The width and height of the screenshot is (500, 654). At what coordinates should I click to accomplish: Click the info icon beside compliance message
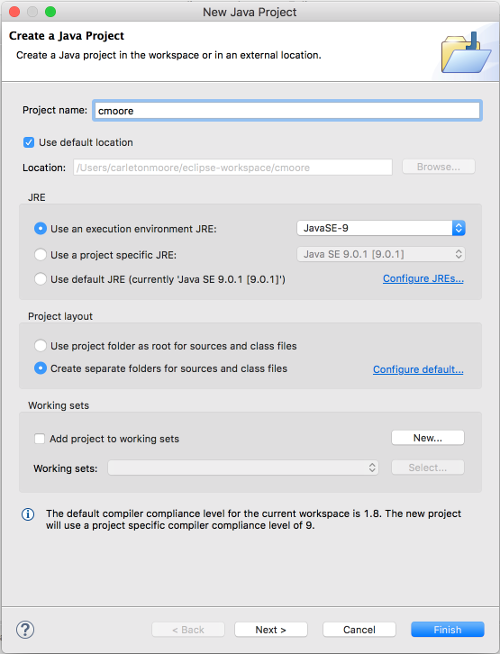pyautogui.click(x=28, y=514)
